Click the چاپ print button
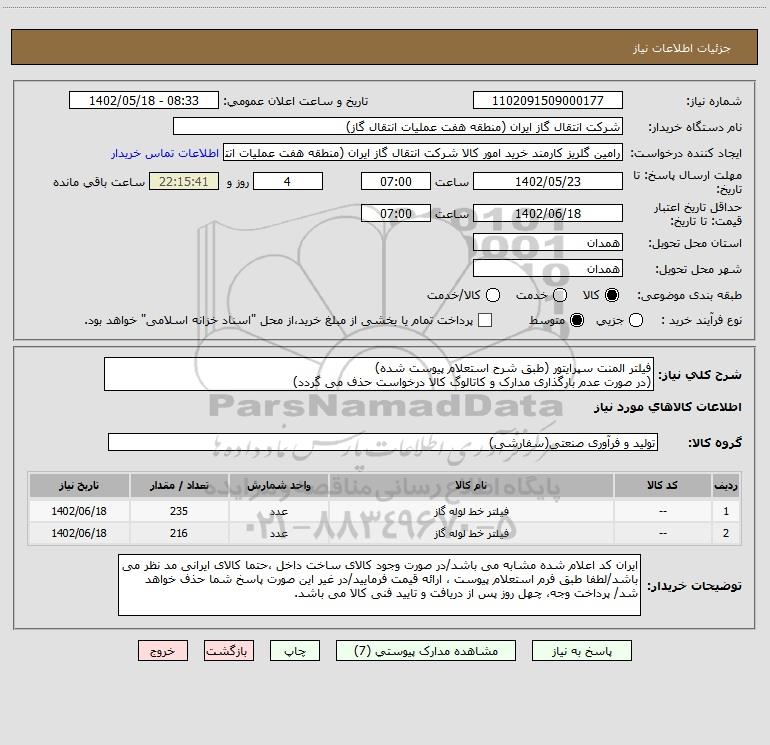This screenshot has width=770, height=745. (295, 651)
